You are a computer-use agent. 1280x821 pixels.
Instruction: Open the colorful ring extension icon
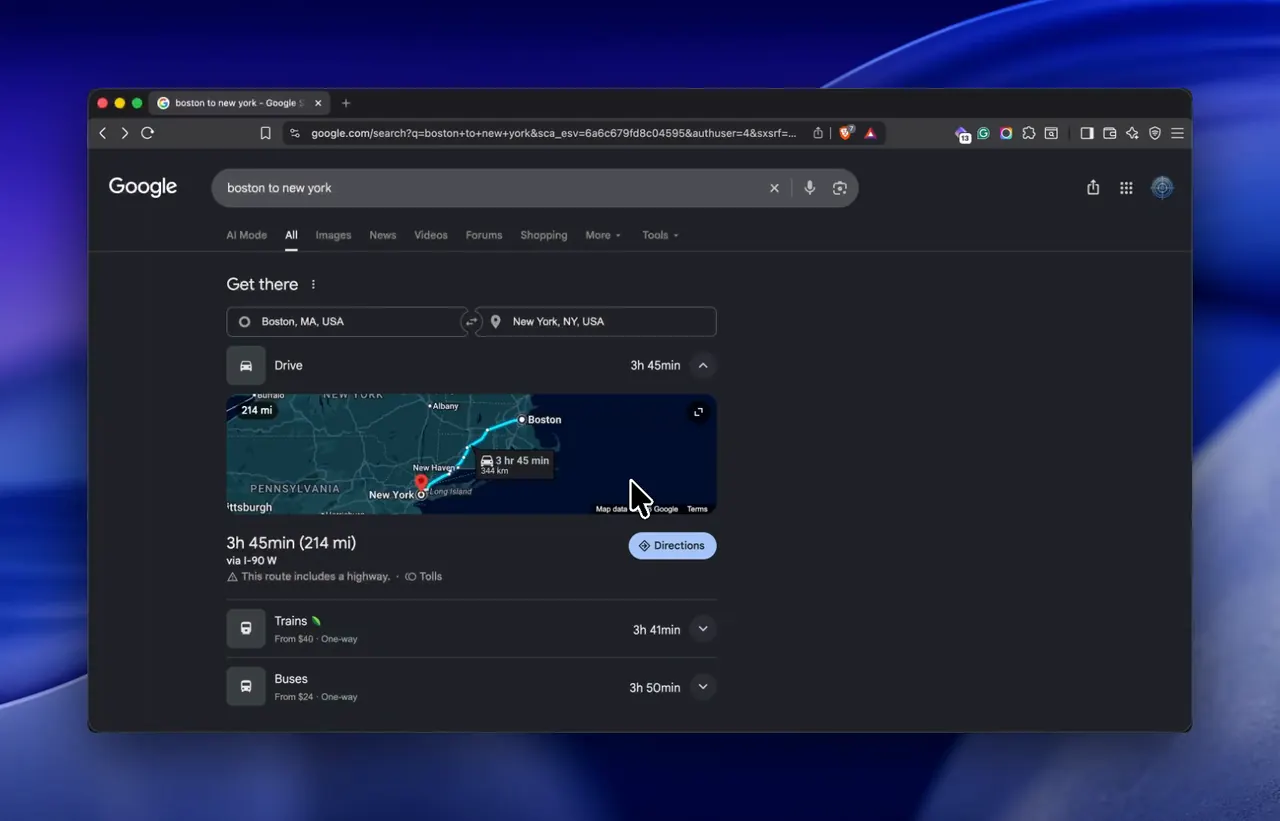pyautogui.click(x=1006, y=133)
